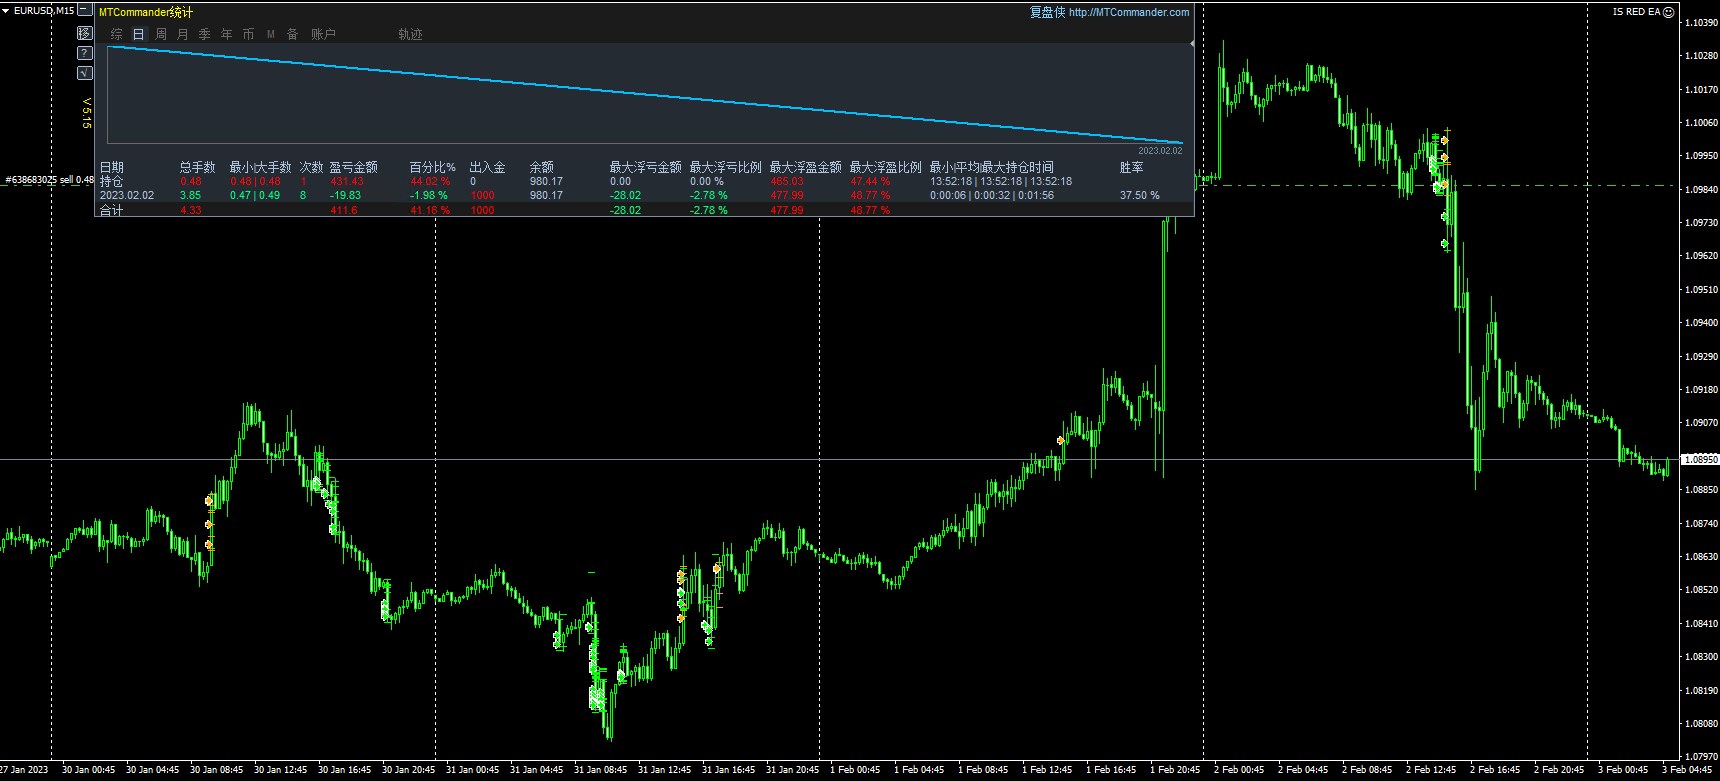Select the 币 currency tab
The image size is (1720, 781).
click(248, 34)
